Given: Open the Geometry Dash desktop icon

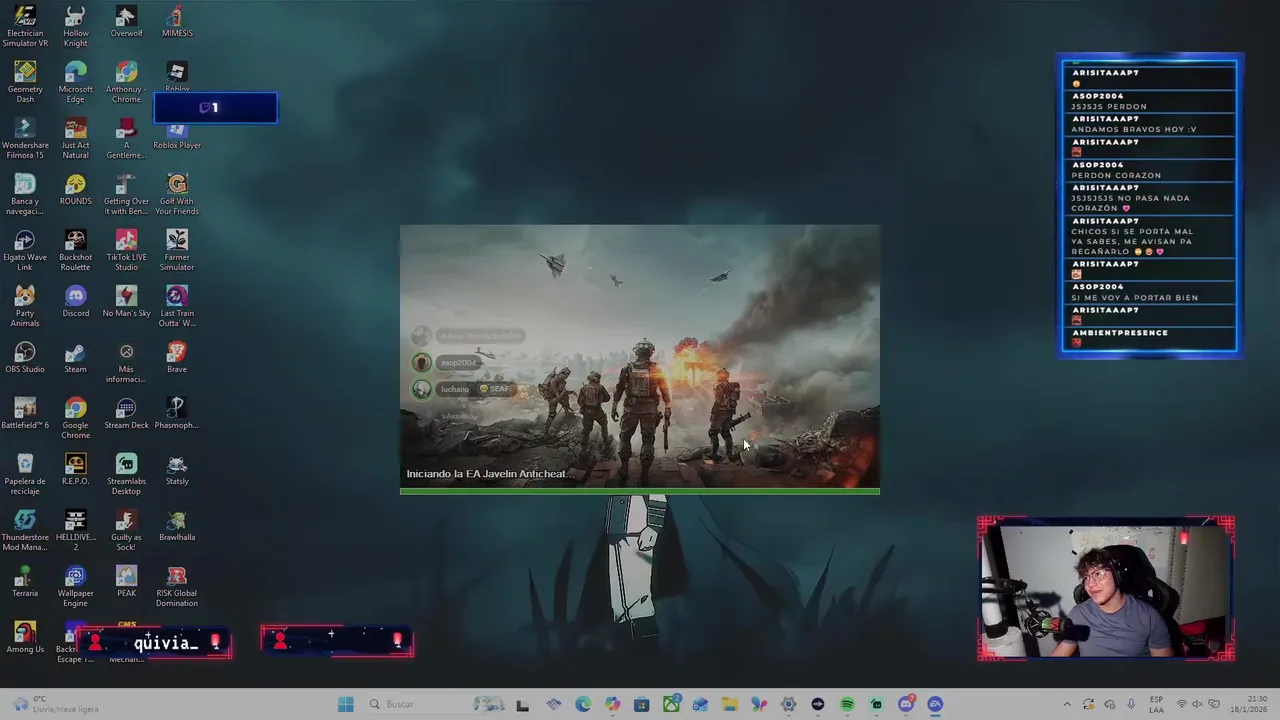Looking at the screenshot, I should point(25,83).
